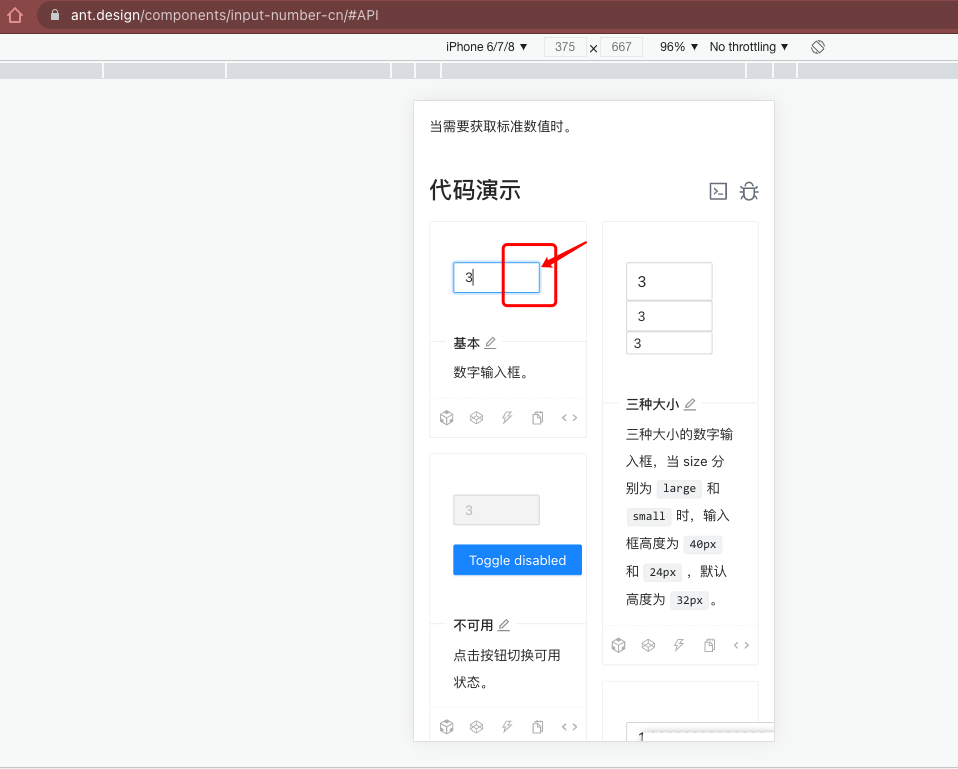Viewport: 958px width, 769px height.
Task: Click the browser home icon
Action: click(15, 15)
